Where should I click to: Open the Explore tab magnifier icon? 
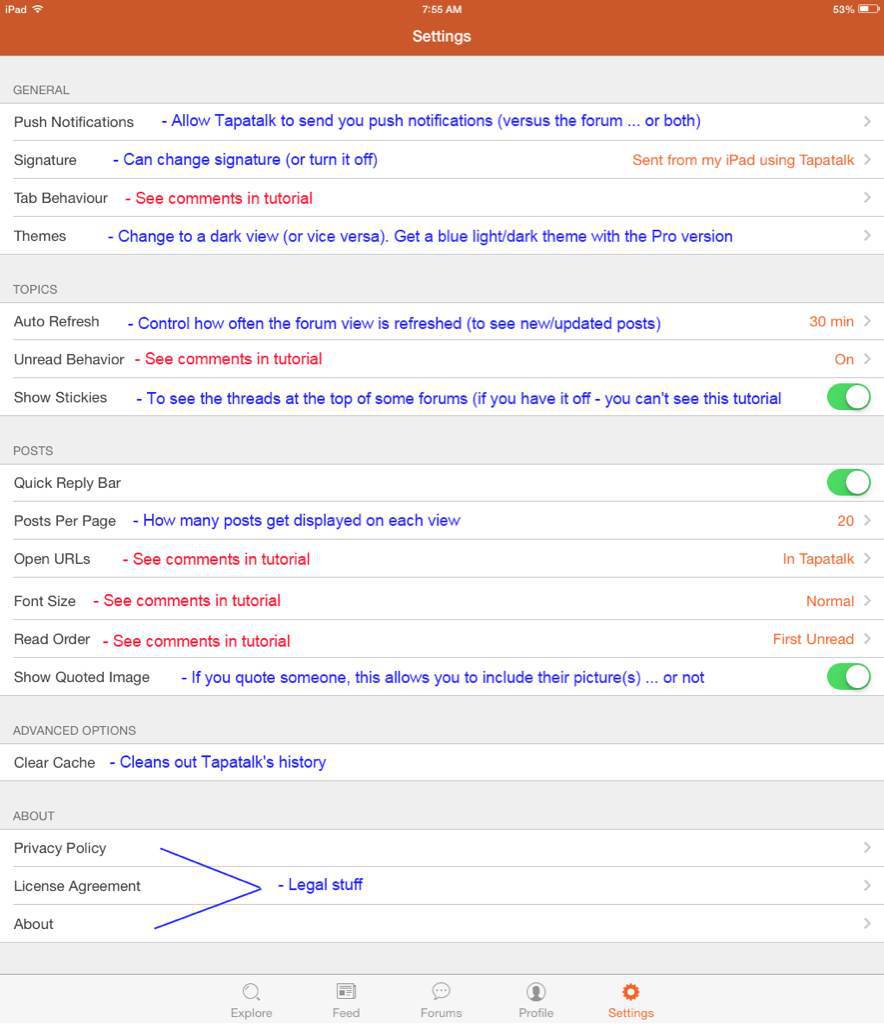(x=251, y=992)
